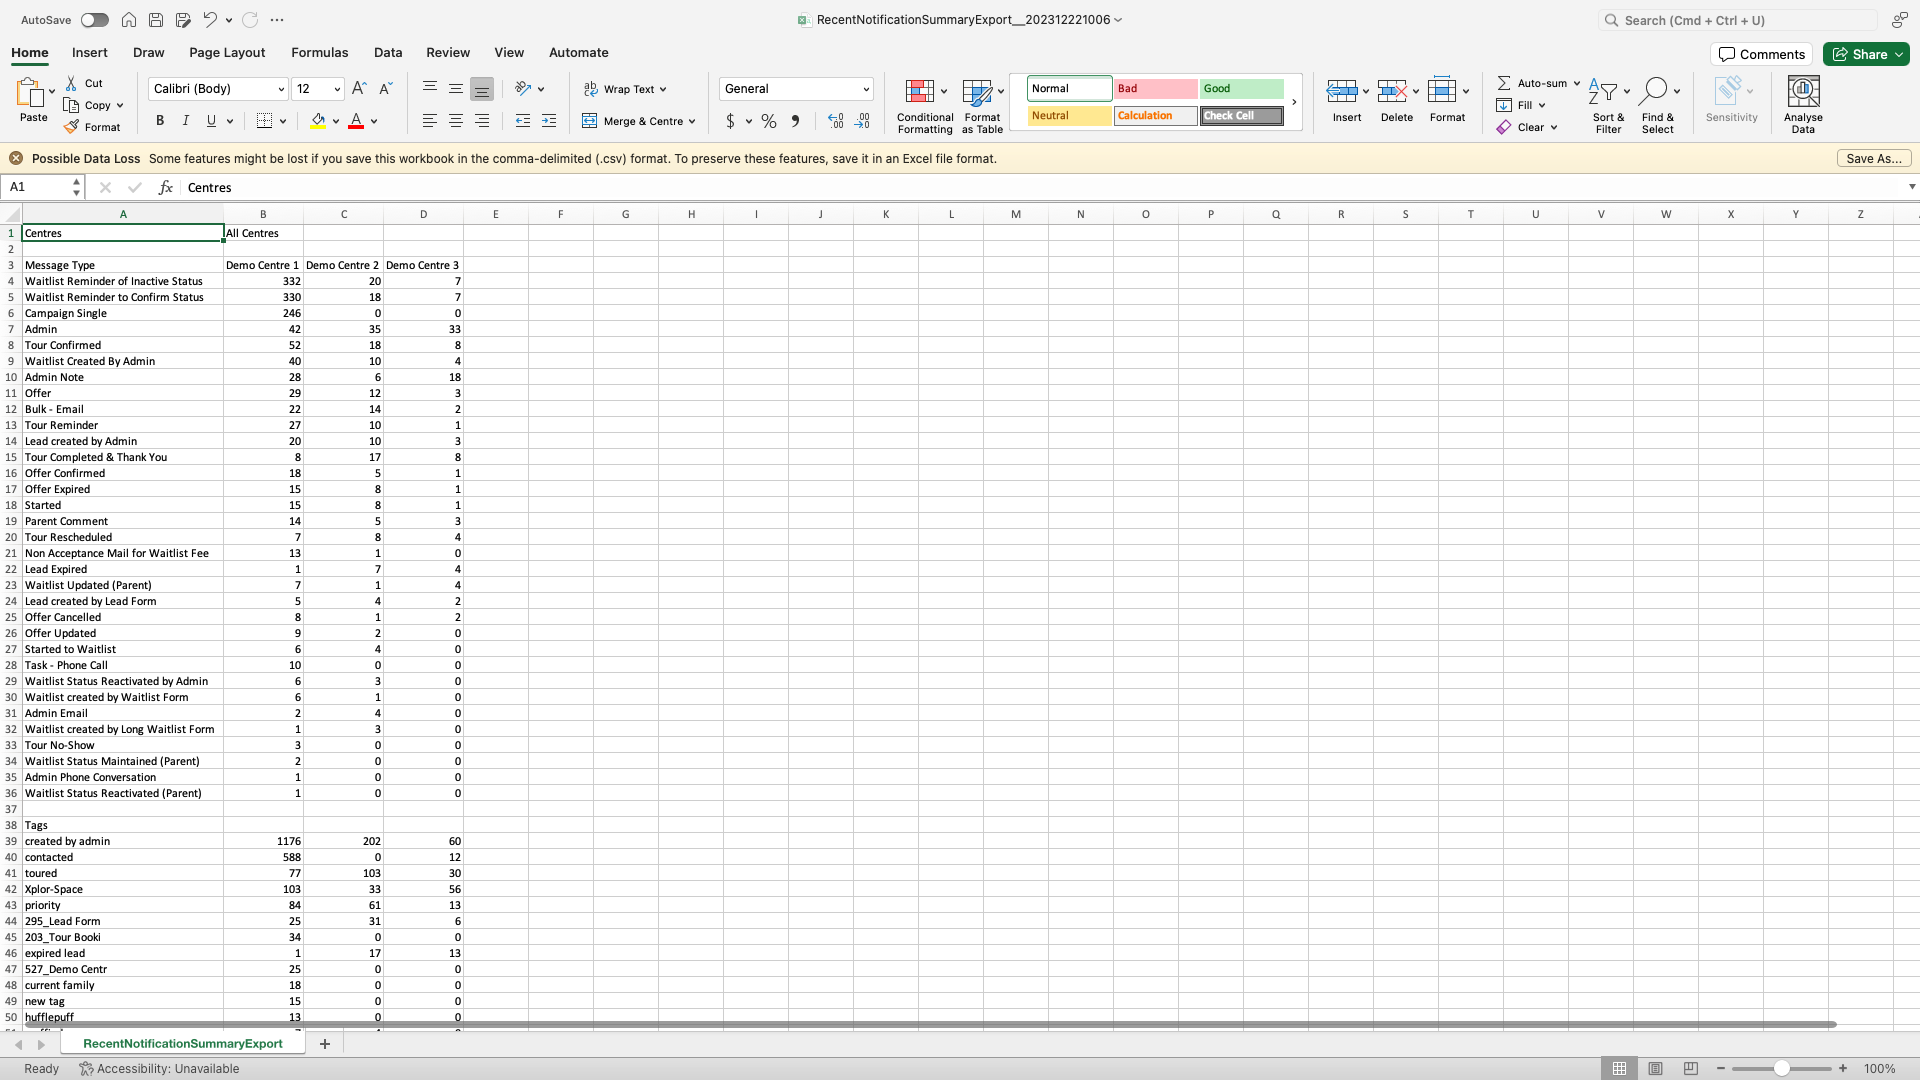
Task: Click the Decrease indent icon
Action: [523, 121]
